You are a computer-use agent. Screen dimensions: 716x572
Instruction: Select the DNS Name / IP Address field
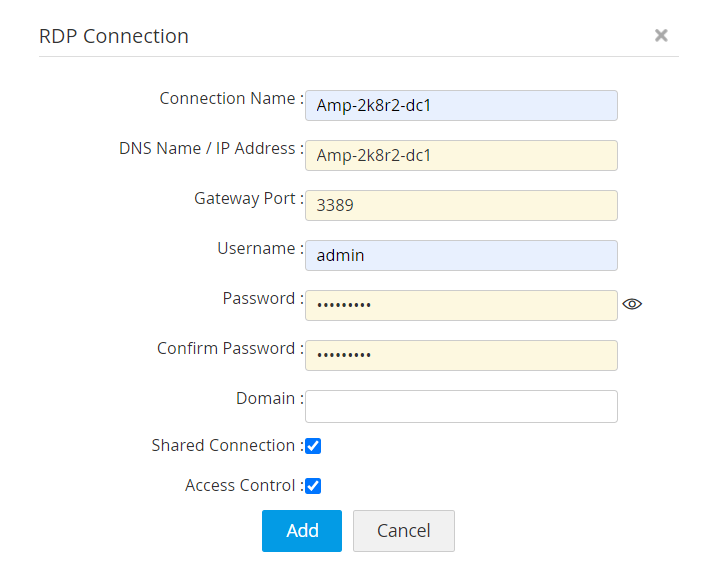pyautogui.click(x=461, y=155)
